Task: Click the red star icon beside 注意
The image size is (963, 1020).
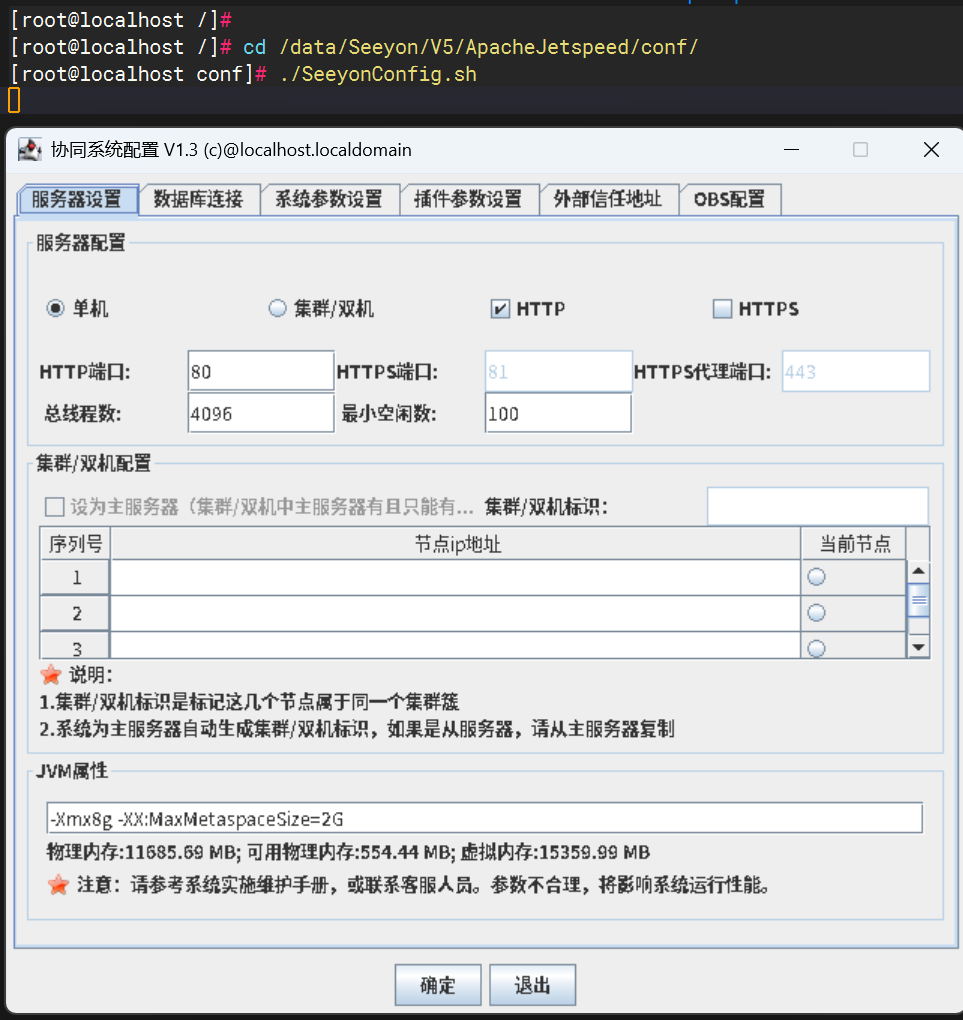Action: coord(58,885)
